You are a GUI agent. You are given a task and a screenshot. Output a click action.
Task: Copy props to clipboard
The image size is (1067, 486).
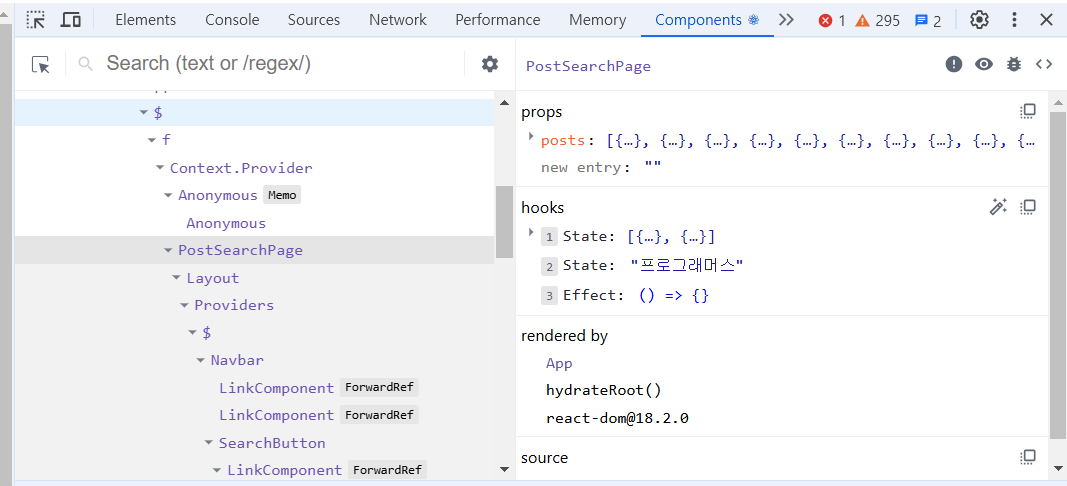pyautogui.click(x=1028, y=111)
